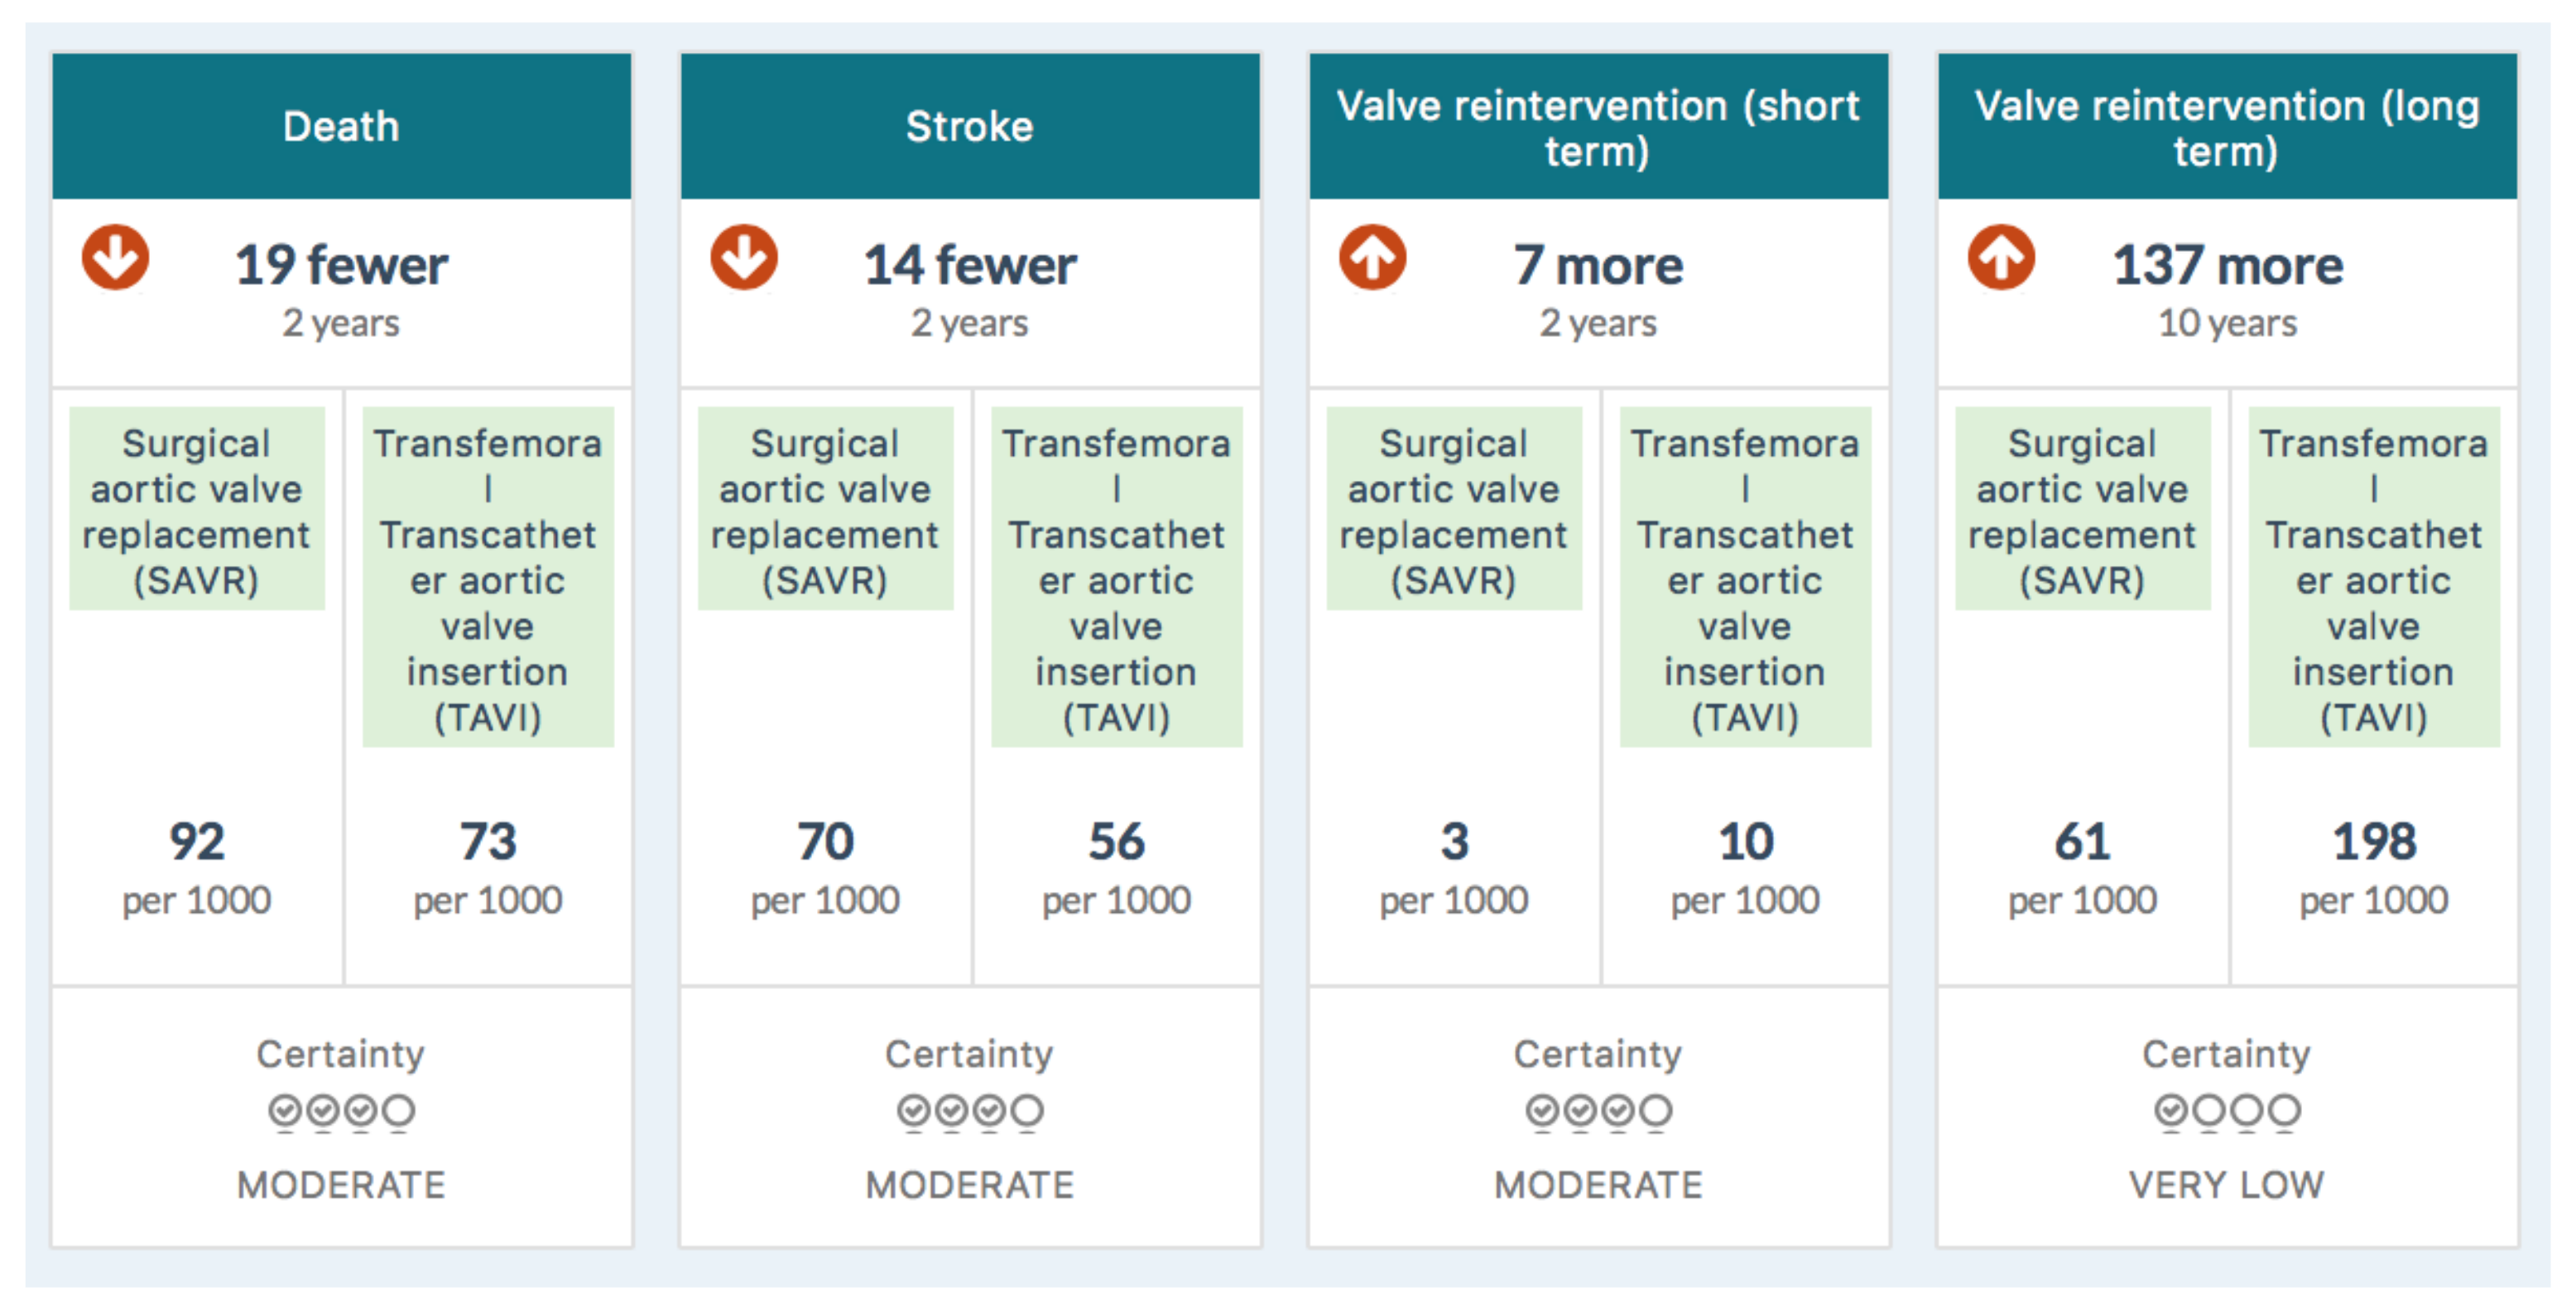This screenshot has width=2576, height=1311.
Task: Click certainty circles in short term reintervention card
Action: (x=1598, y=1111)
